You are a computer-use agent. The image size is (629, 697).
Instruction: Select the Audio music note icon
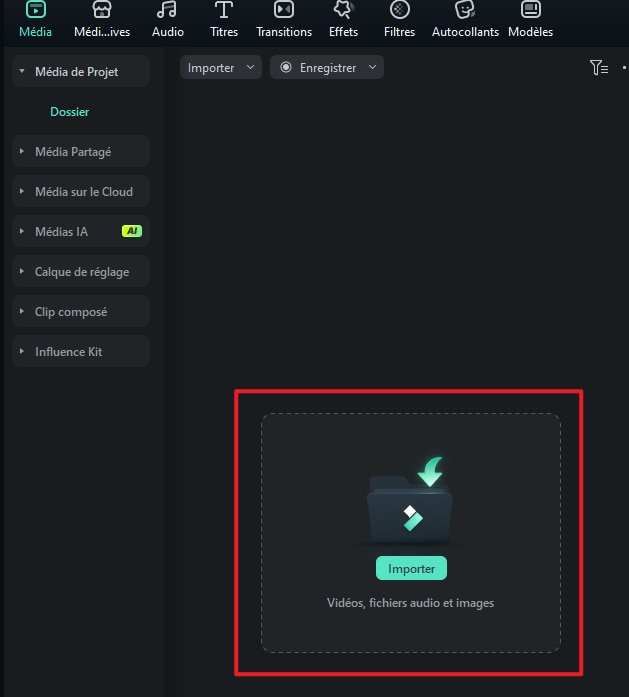(x=167, y=9)
